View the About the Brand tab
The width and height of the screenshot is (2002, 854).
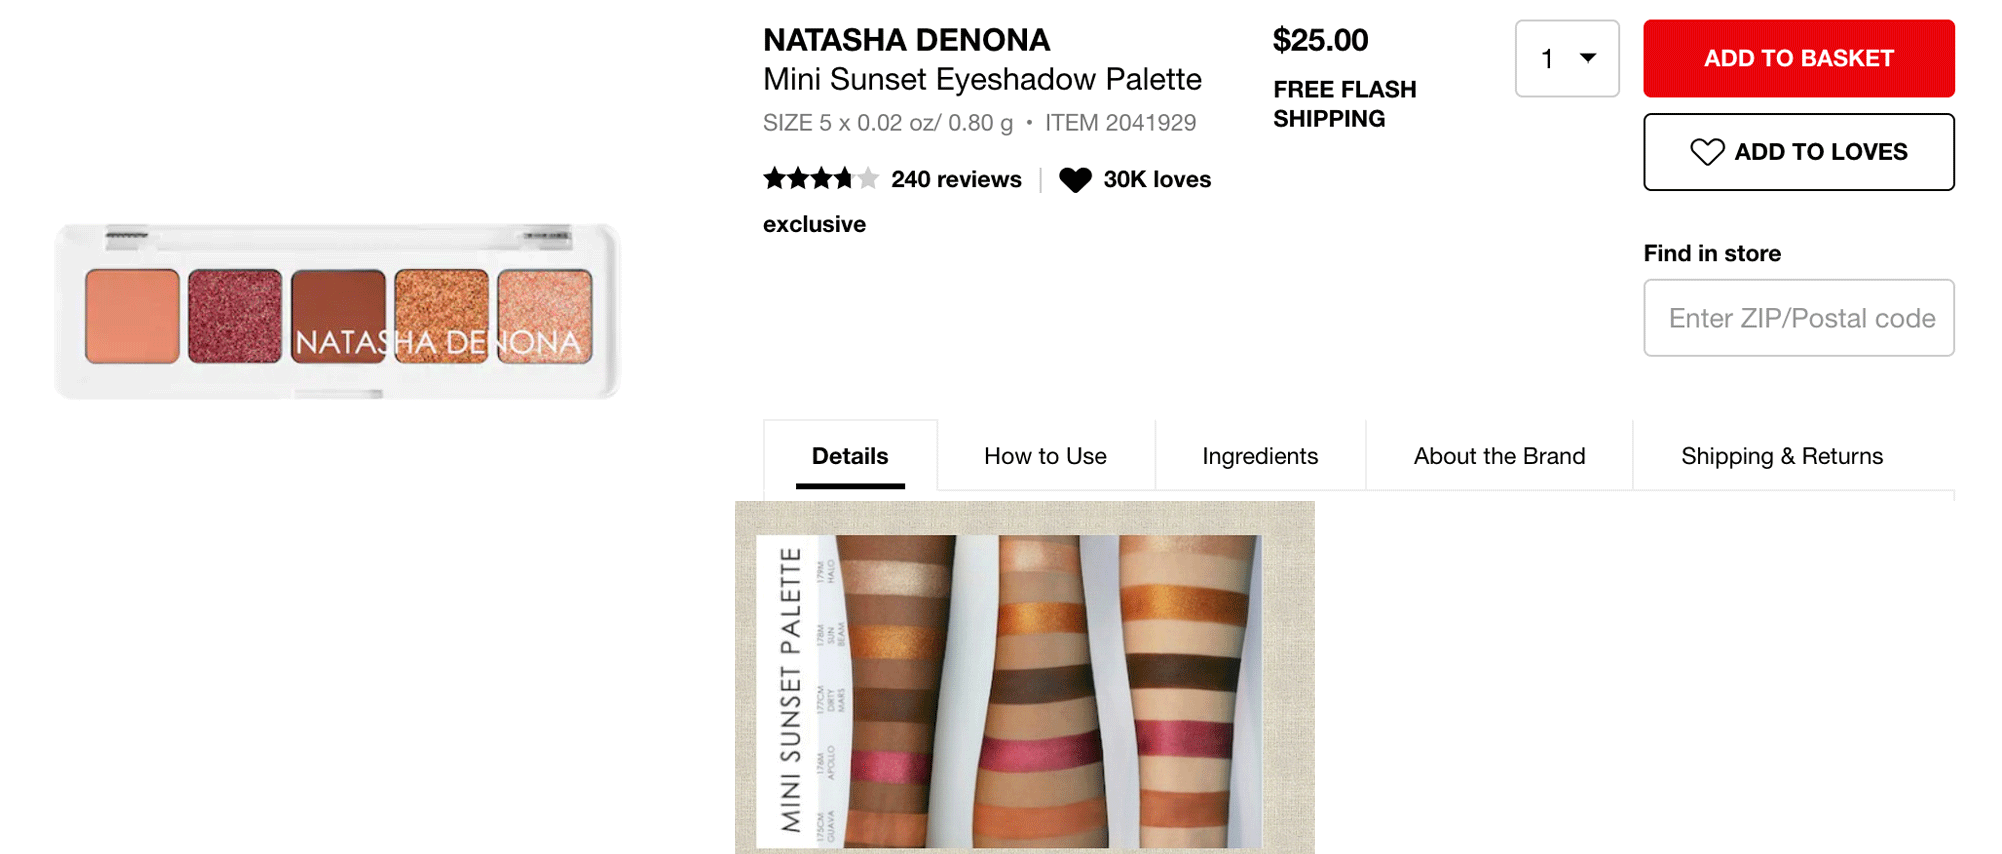pyautogui.click(x=1499, y=456)
